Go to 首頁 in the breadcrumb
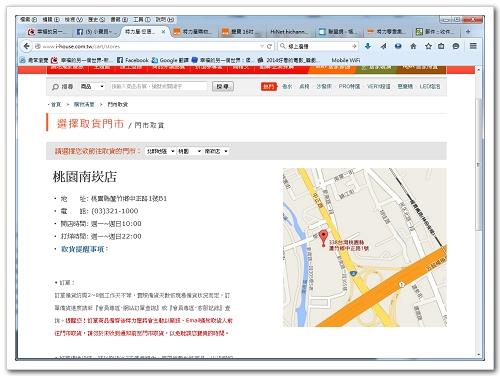This screenshot has width=500, height=376. click(x=56, y=104)
